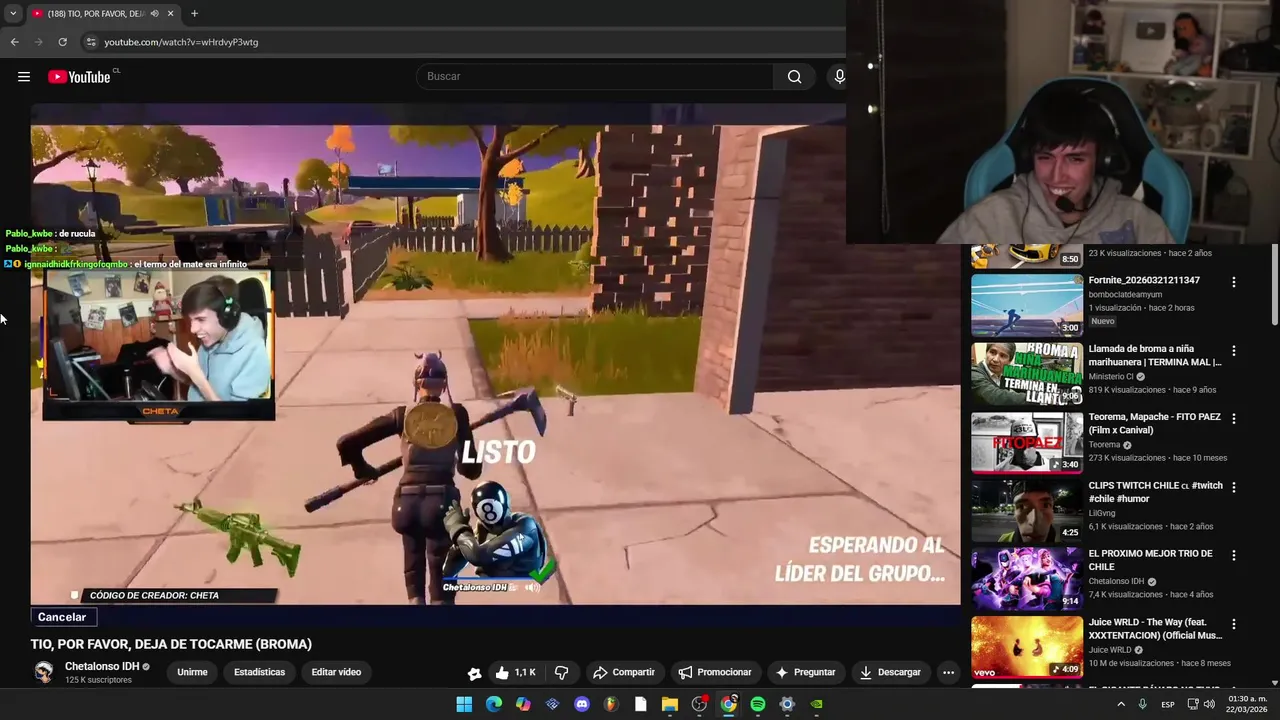Open more actions ellipsis under video
1280x720 pixels.
948,673
